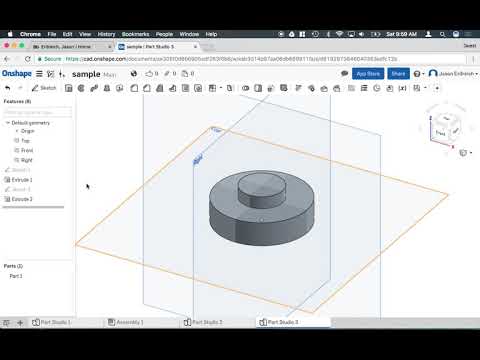Select the Hole tool
This screenshot has height=360, width=480.
(x=198, y=88)
